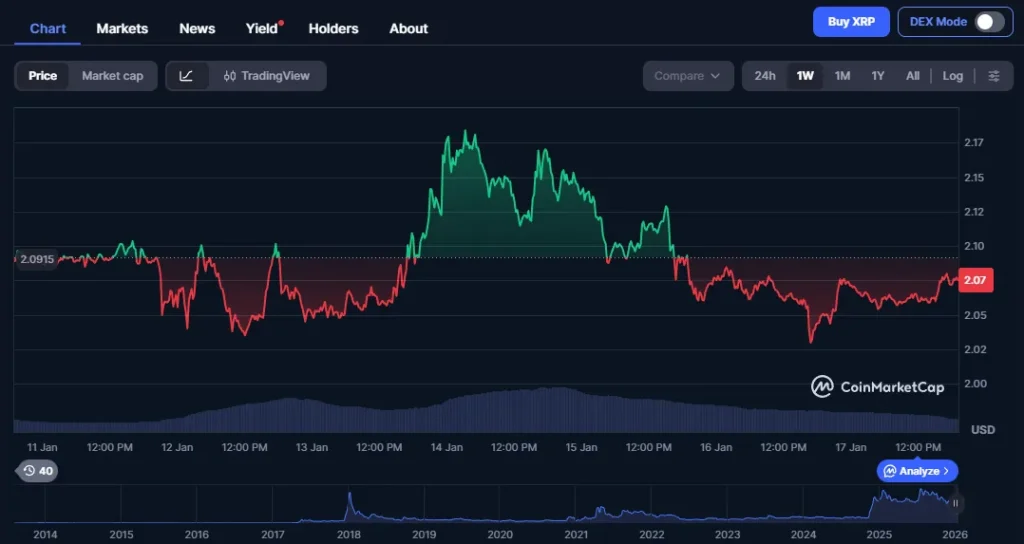
Task: Click the current price 2.07 label
Action: click(974, 281)
